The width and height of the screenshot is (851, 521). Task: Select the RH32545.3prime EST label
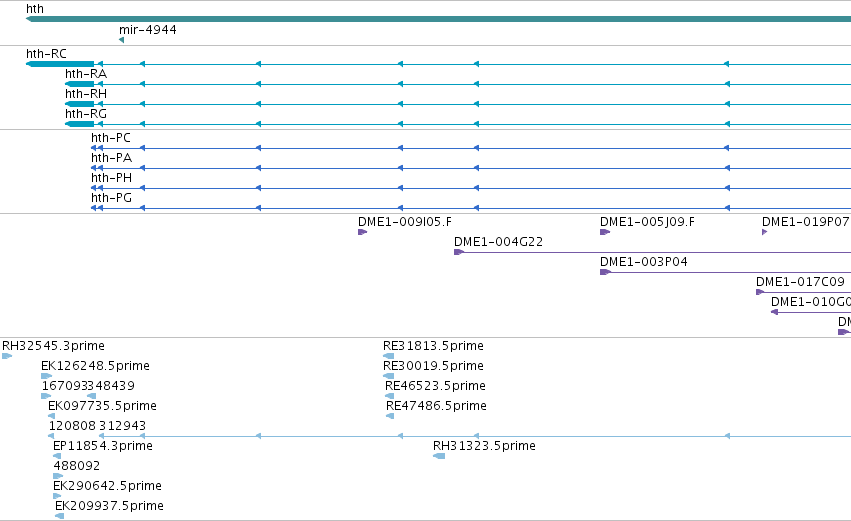[x=53, y=346]
